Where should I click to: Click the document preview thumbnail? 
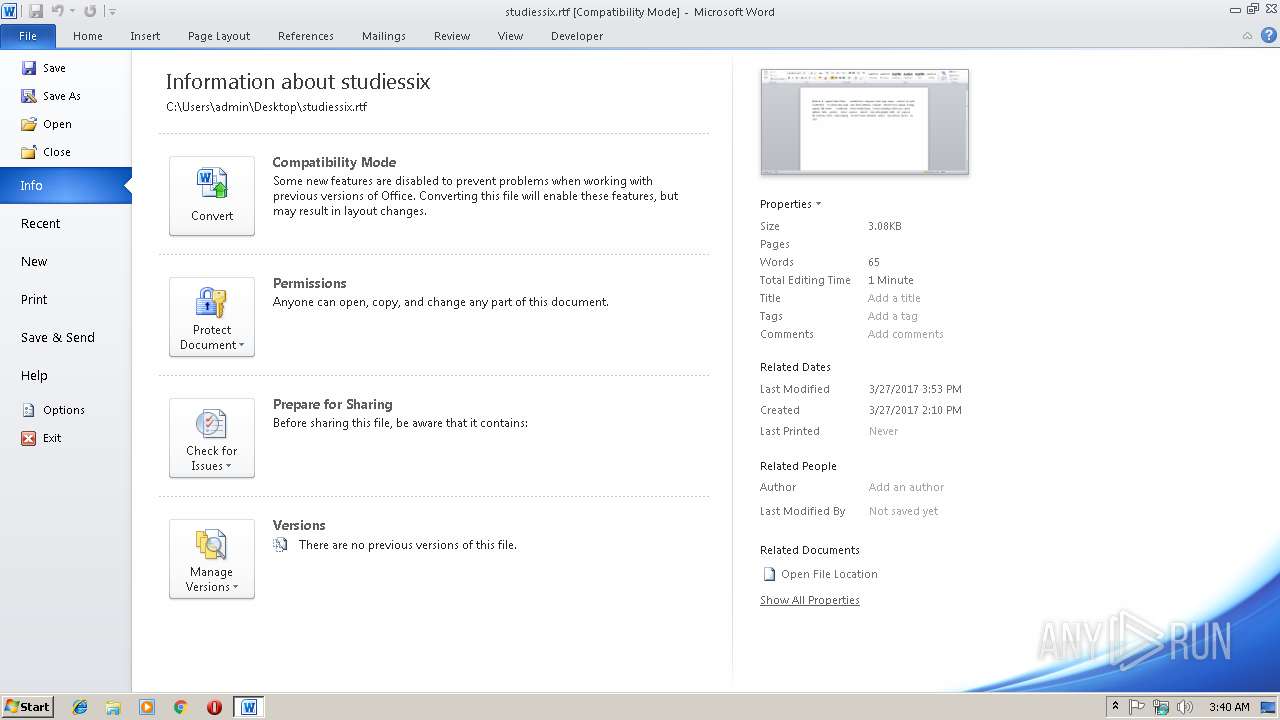[865, 122]
